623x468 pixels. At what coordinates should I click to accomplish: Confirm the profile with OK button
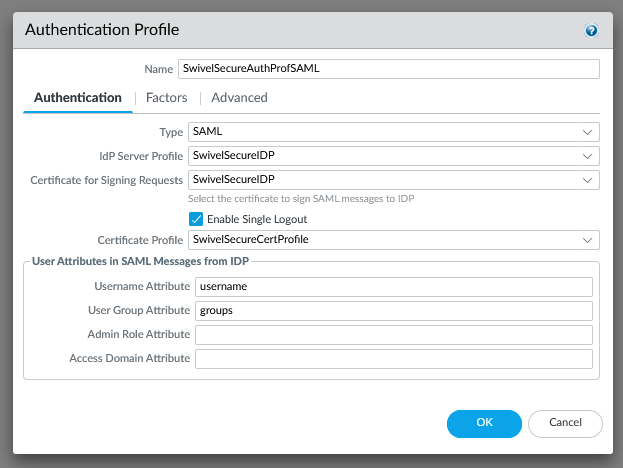pyautogui.click(x=484, y=423)
